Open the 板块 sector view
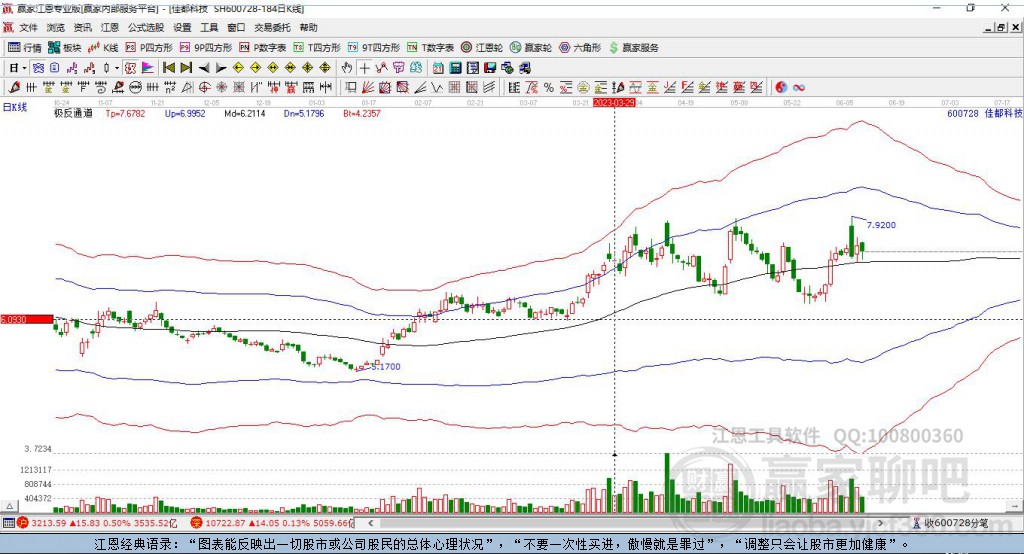Viewport: 1024px width, 554px height. pos(65,48)
